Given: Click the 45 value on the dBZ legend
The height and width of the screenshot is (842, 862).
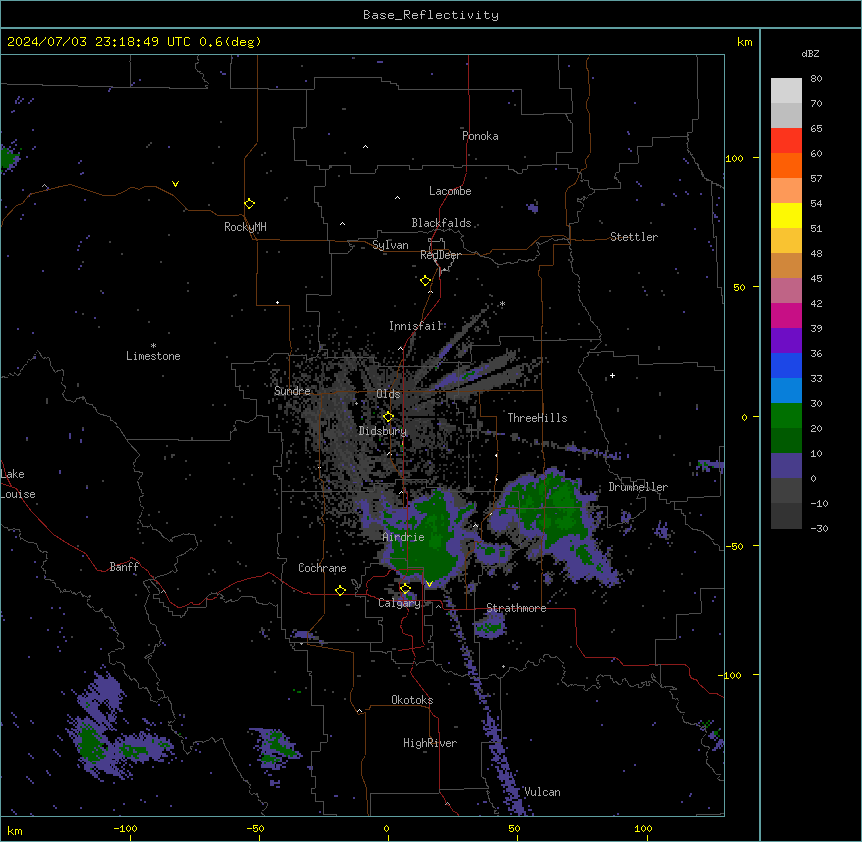Looking at the screenshot, I should [816, 279].
